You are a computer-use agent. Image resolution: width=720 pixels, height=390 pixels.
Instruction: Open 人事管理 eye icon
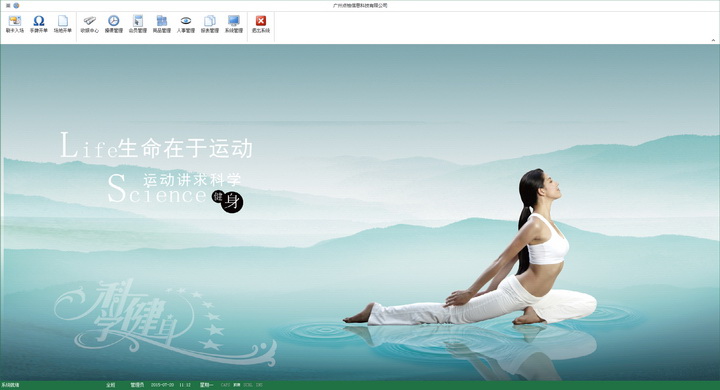click(186, 24)
